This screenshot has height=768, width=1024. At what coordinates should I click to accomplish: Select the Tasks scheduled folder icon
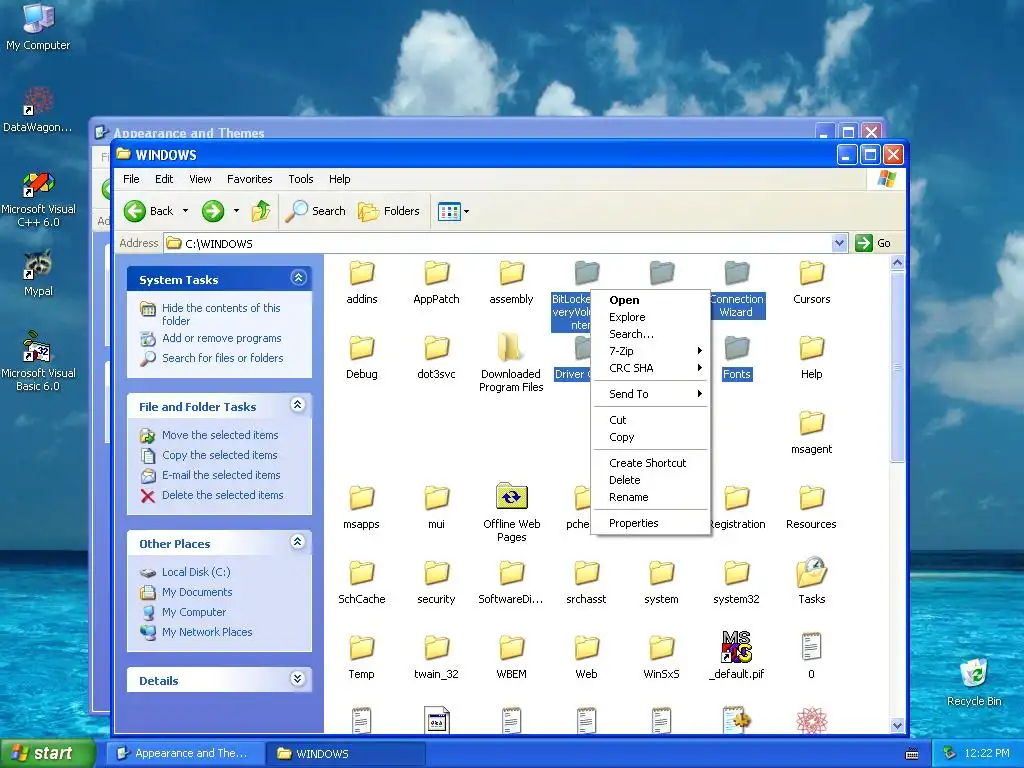coord(812,573)
